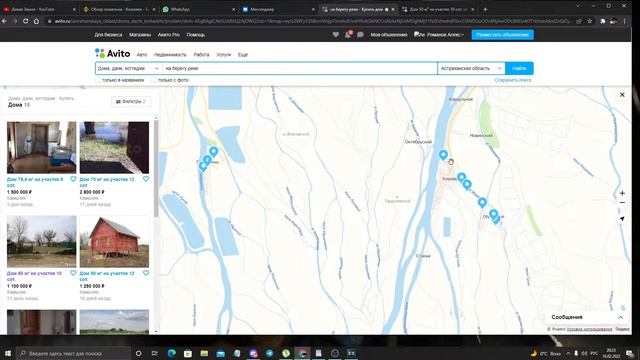Image resolution: width=640 pixels, height=360 pixels.
Task: Open browser extensions puzzle icon
Action: 602,21
